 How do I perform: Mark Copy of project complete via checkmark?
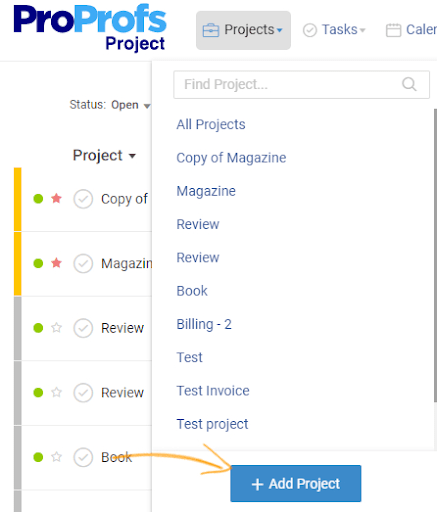pos(83,199)
